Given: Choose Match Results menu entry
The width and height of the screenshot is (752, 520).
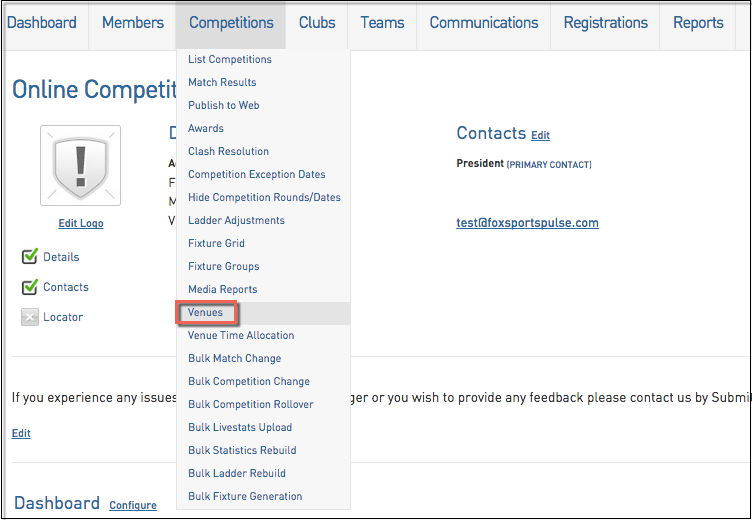Looking at the screenshot, I should 222,82.
